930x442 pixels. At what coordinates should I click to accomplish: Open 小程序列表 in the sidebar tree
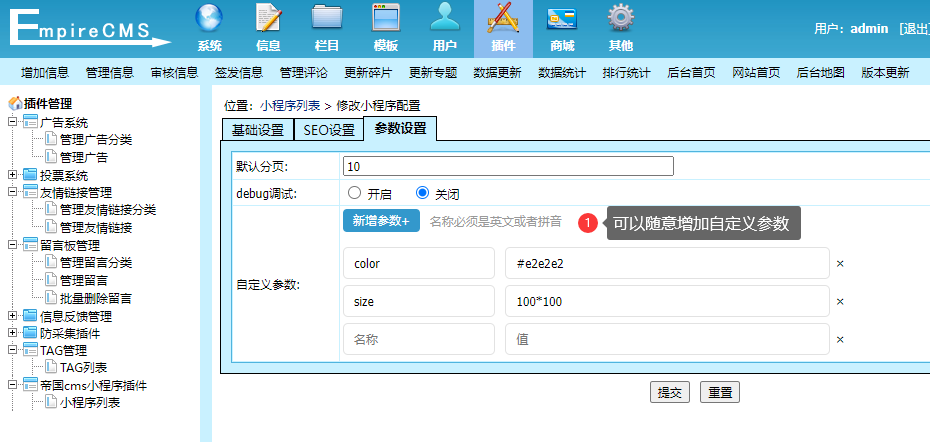click(x=90, y=403)
